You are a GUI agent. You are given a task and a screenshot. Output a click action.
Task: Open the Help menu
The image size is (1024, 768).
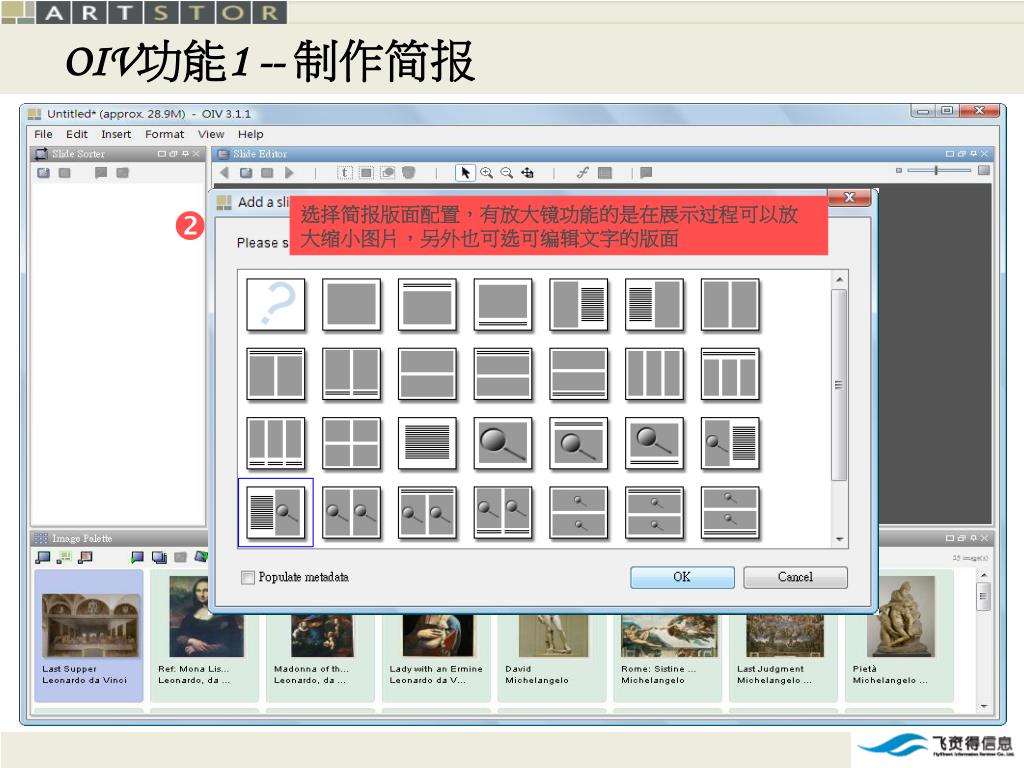pos(251,134)
